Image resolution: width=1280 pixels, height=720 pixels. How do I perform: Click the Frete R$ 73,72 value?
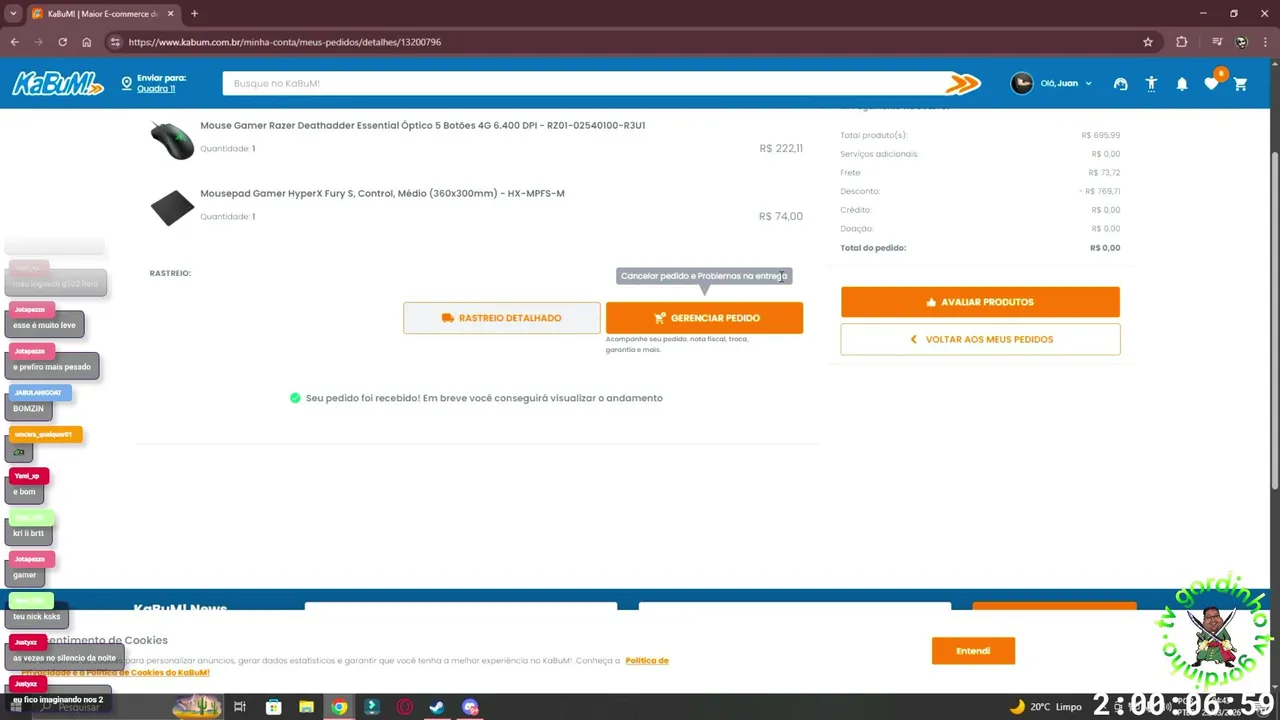(x=1104, y=173)
